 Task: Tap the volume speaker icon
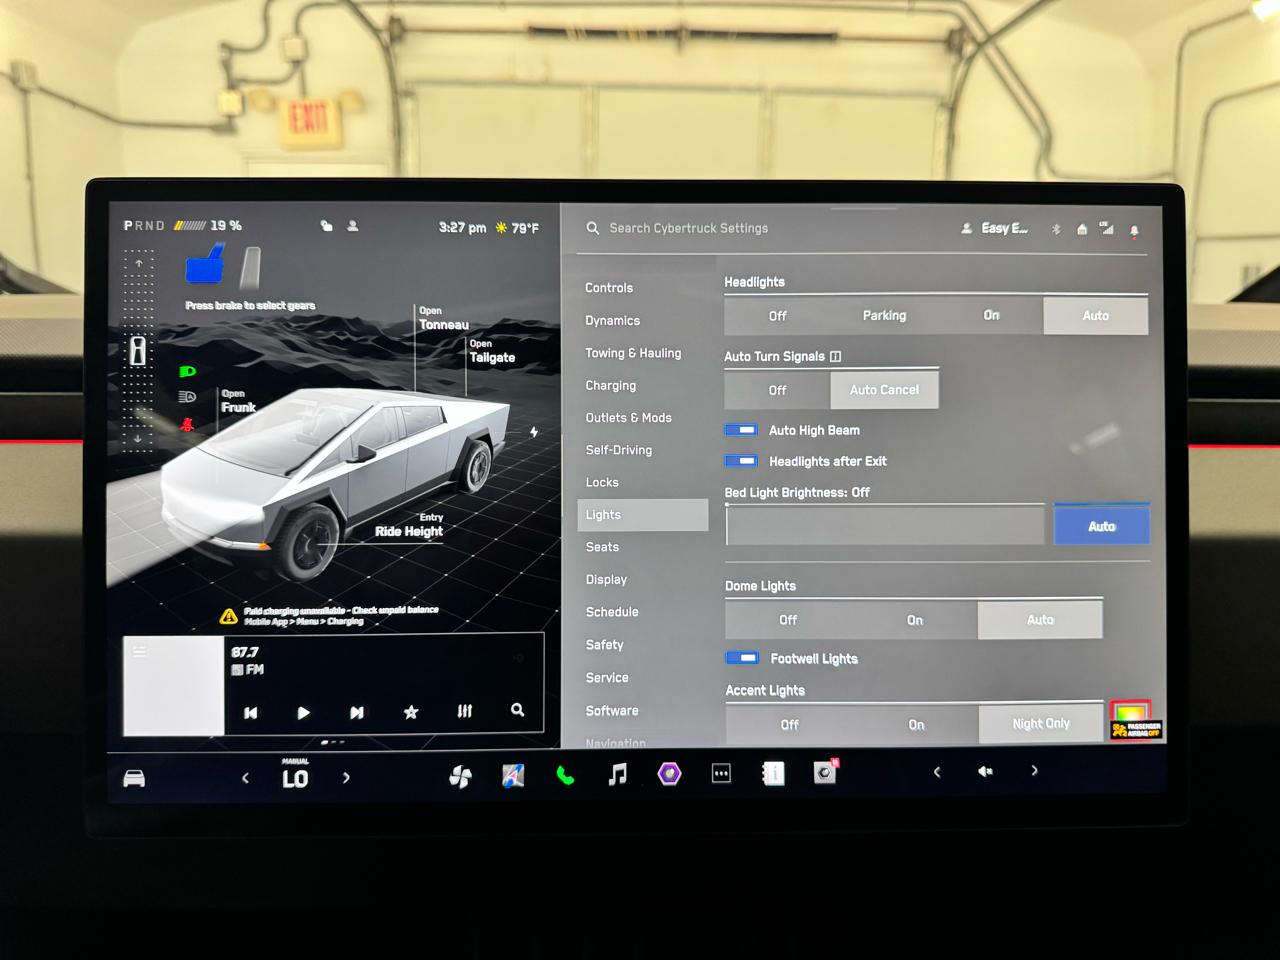tap(985, 771)
